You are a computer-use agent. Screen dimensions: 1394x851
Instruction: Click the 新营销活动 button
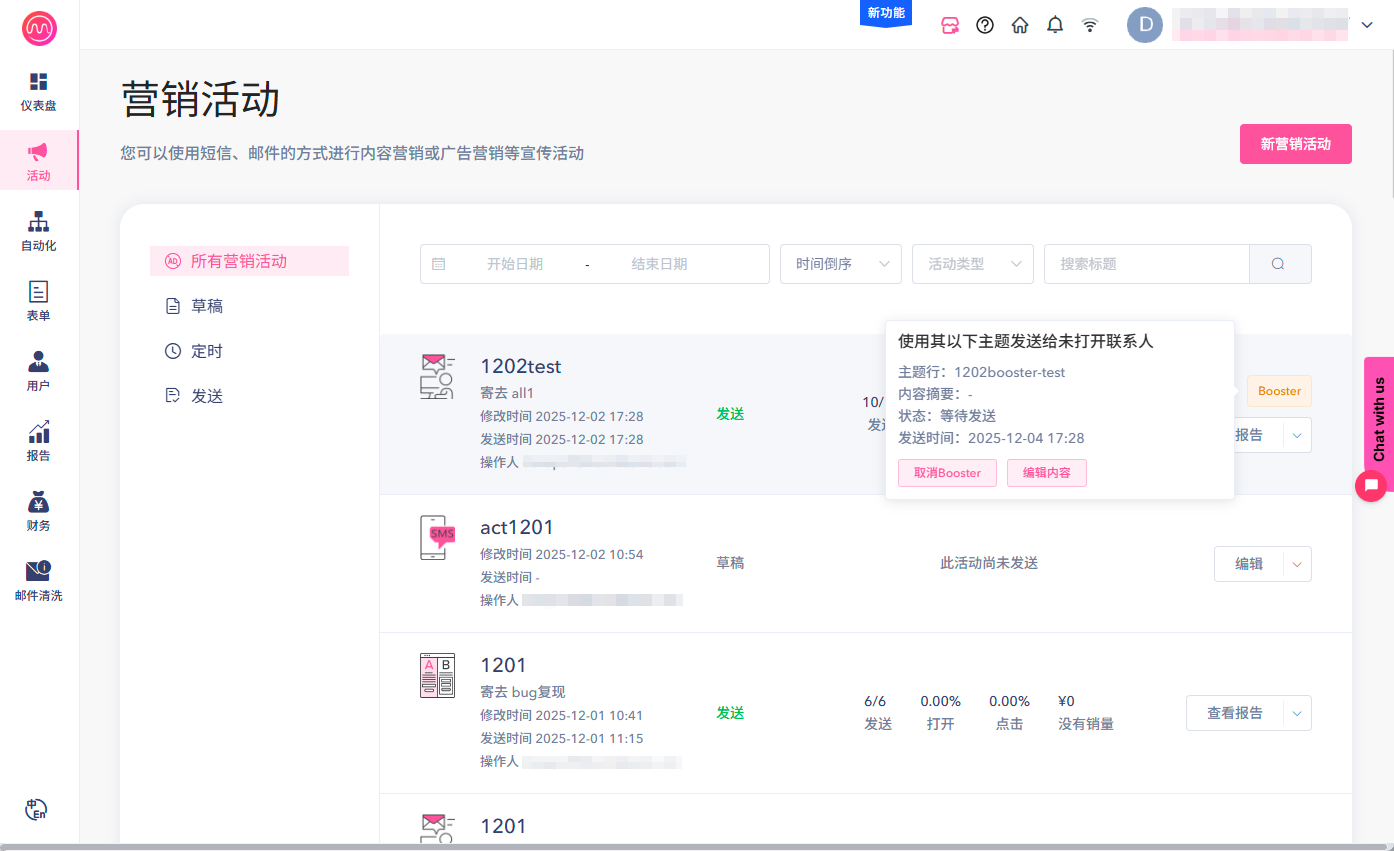click(x=1295, y=144)
